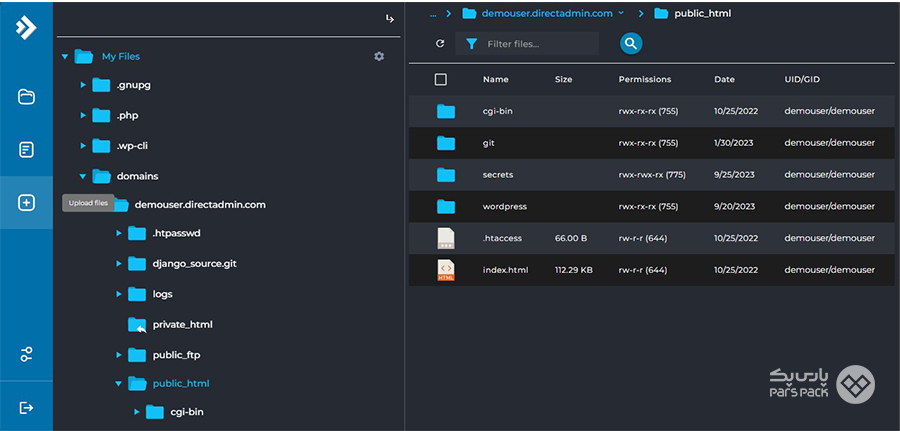Click the breadcrumb ellipsis link
This screenshot has width=900, height=431.
coord(433,14)
